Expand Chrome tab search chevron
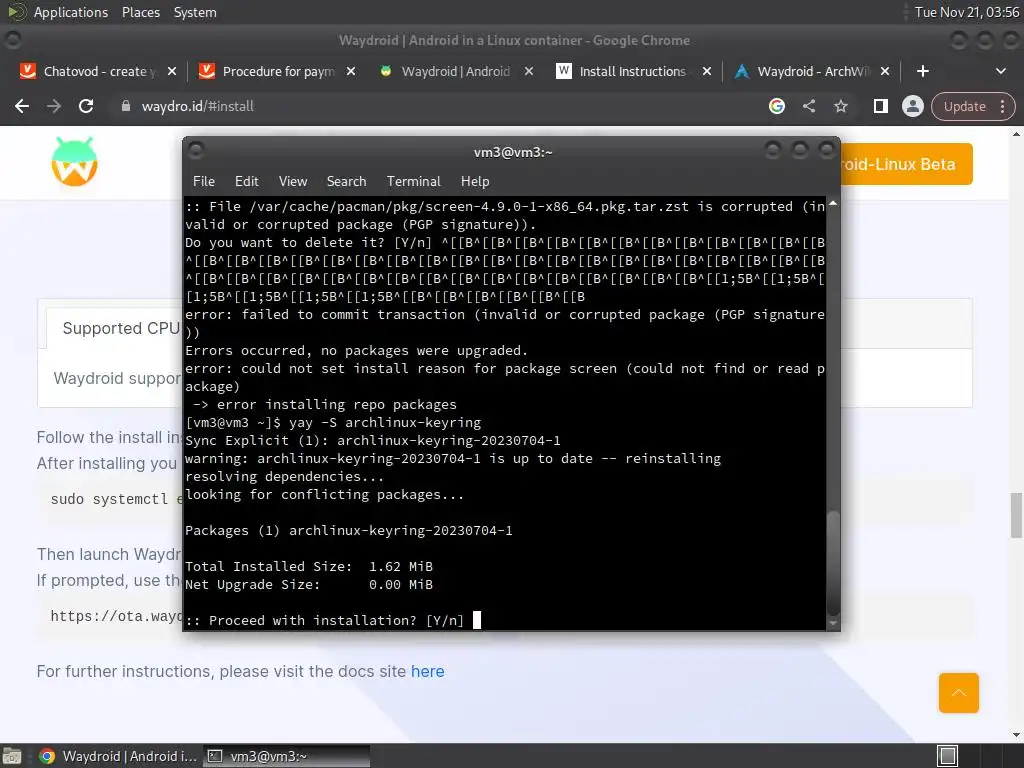1024x768 pixels. (x=1000, y=71)
